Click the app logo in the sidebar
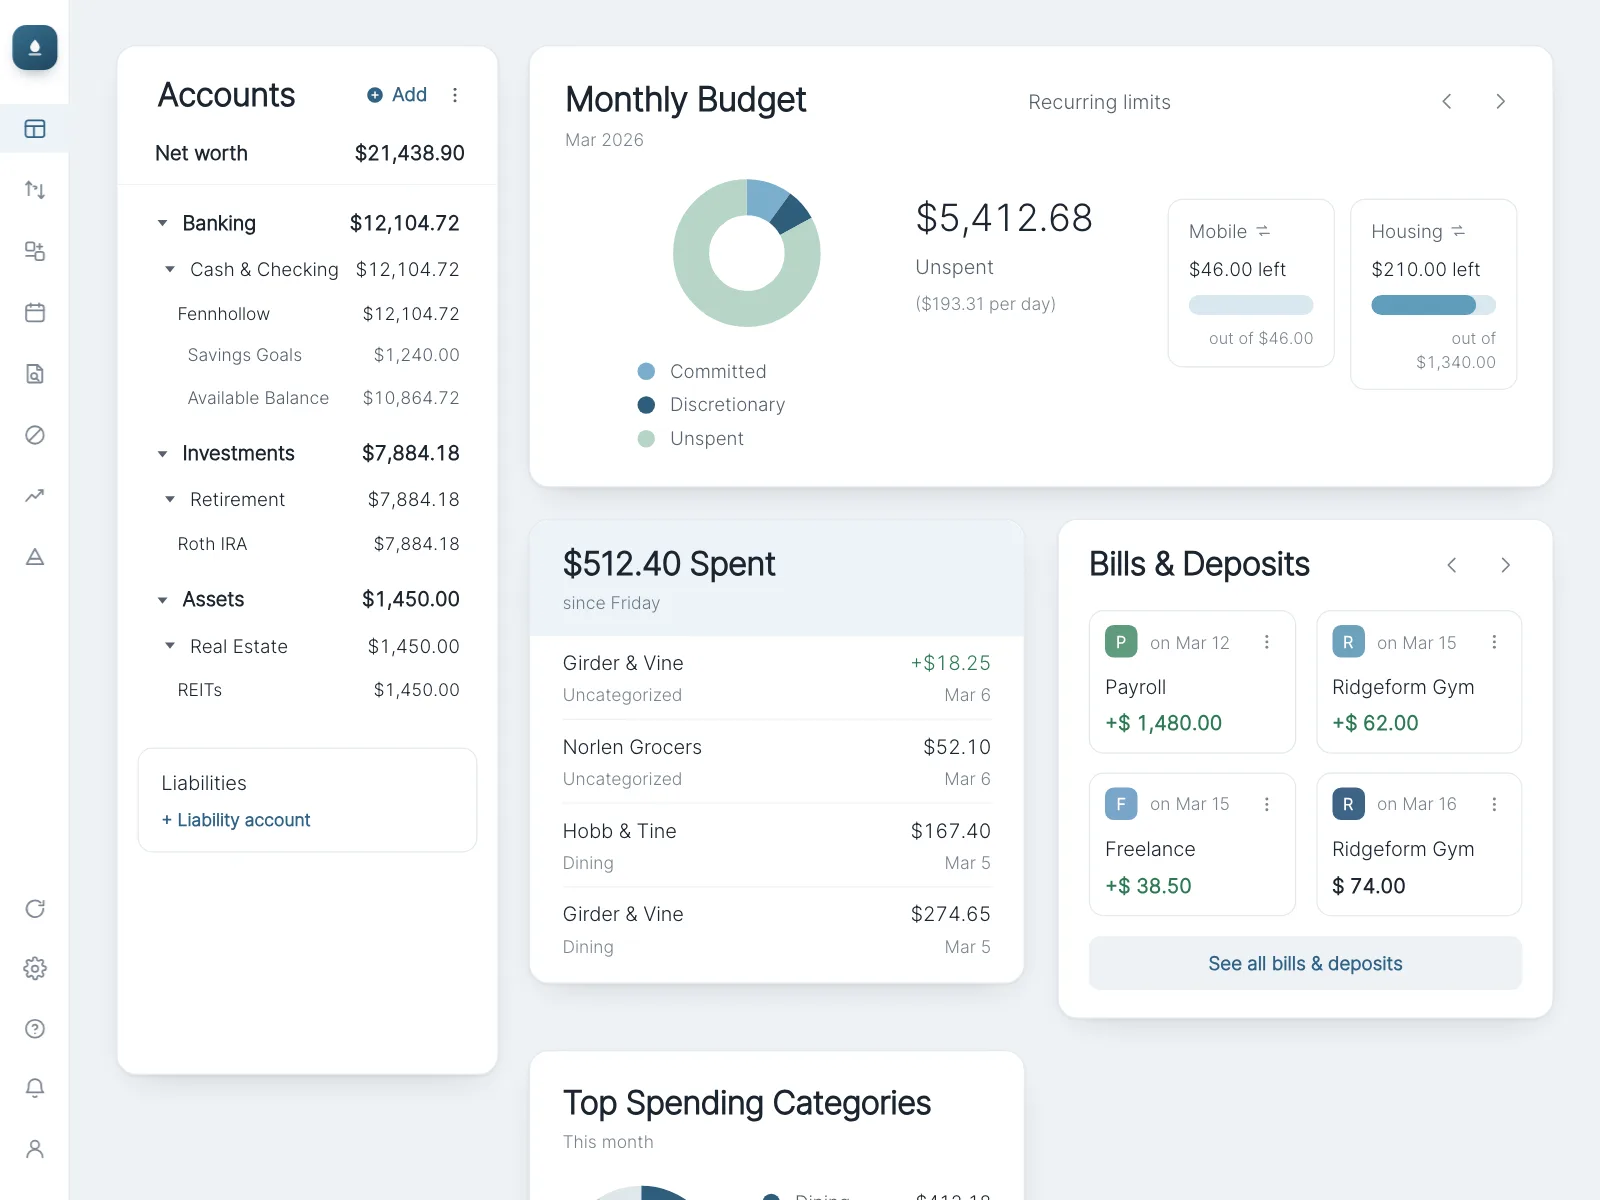 click(x=35, y=48)
